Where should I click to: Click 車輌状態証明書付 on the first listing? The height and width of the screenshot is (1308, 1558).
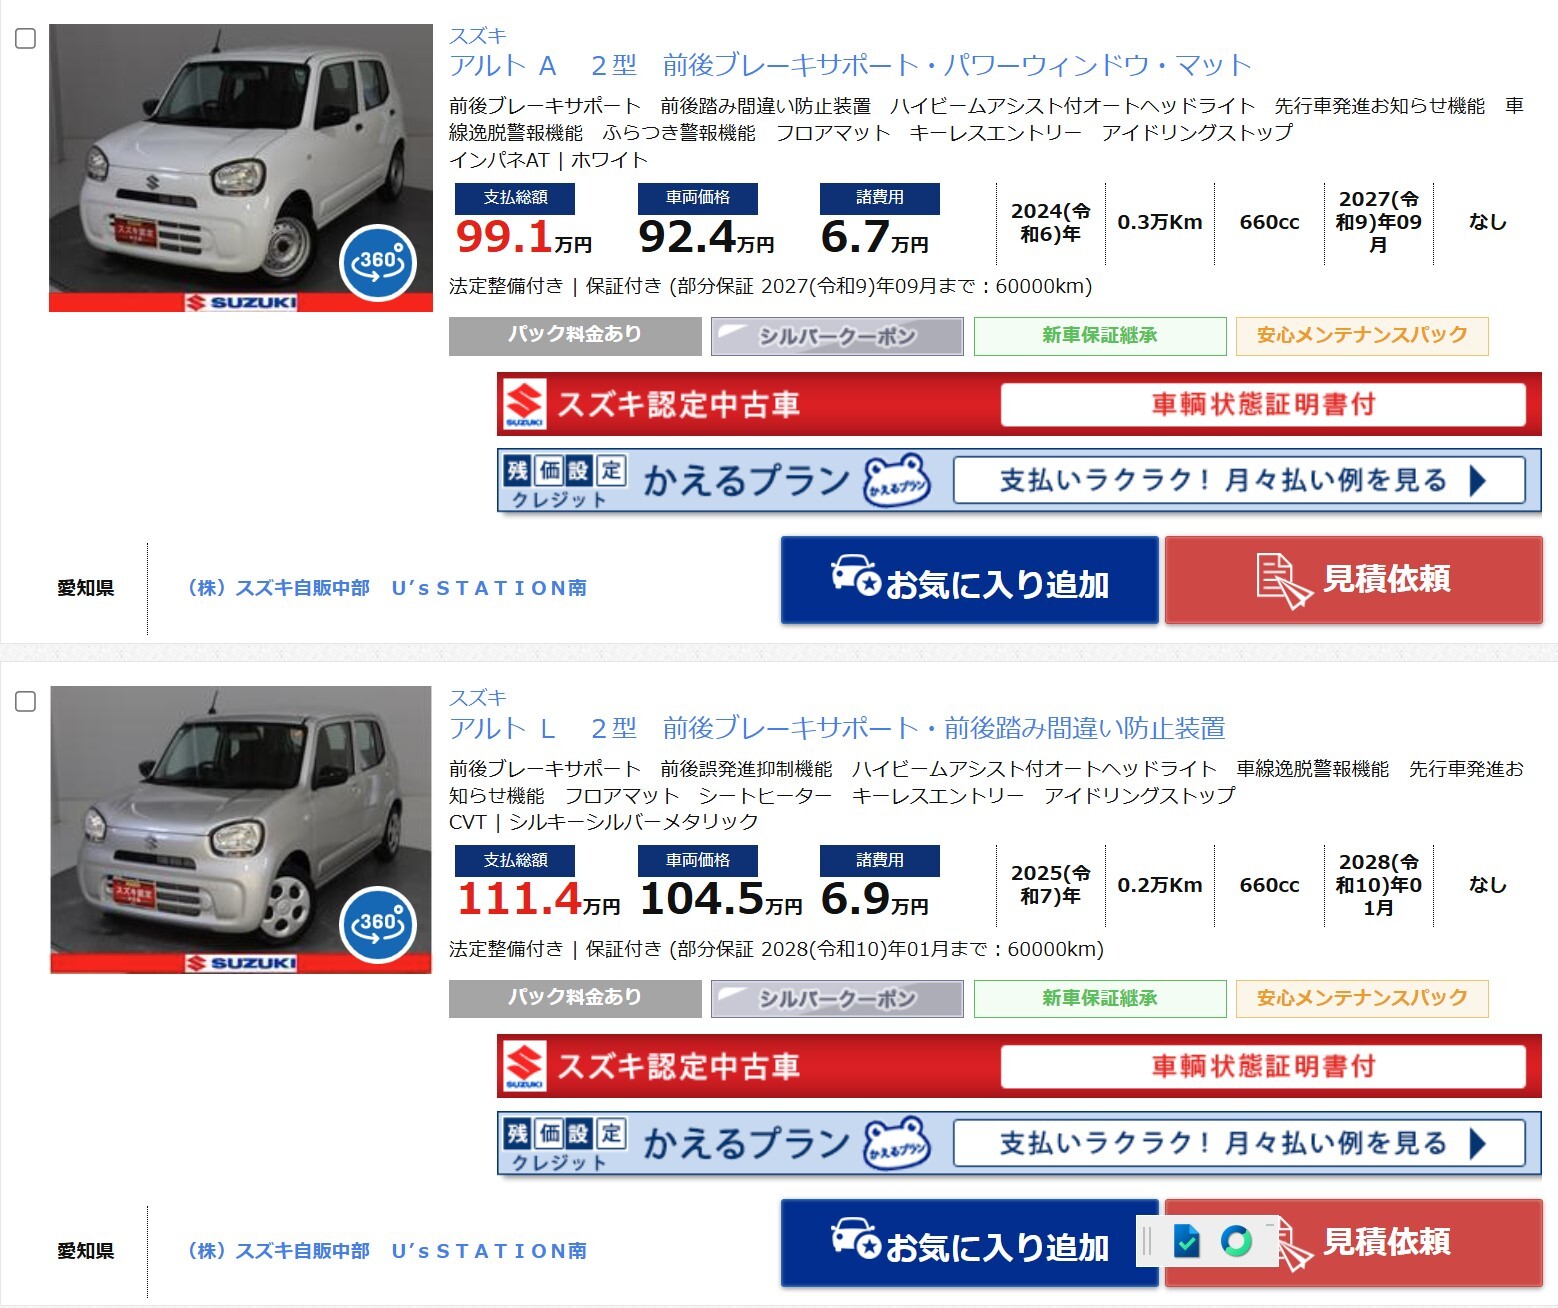coord(1263,404)
